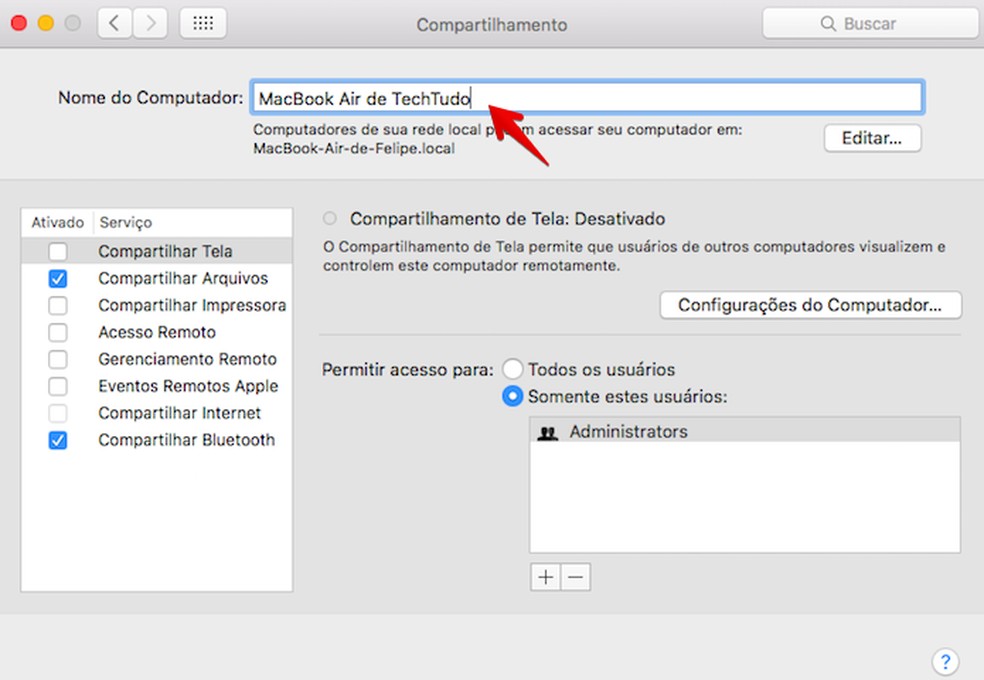The image size is (984, 680).
Task: Go forward with the right chevron button
Action: (x=150, y=24)
